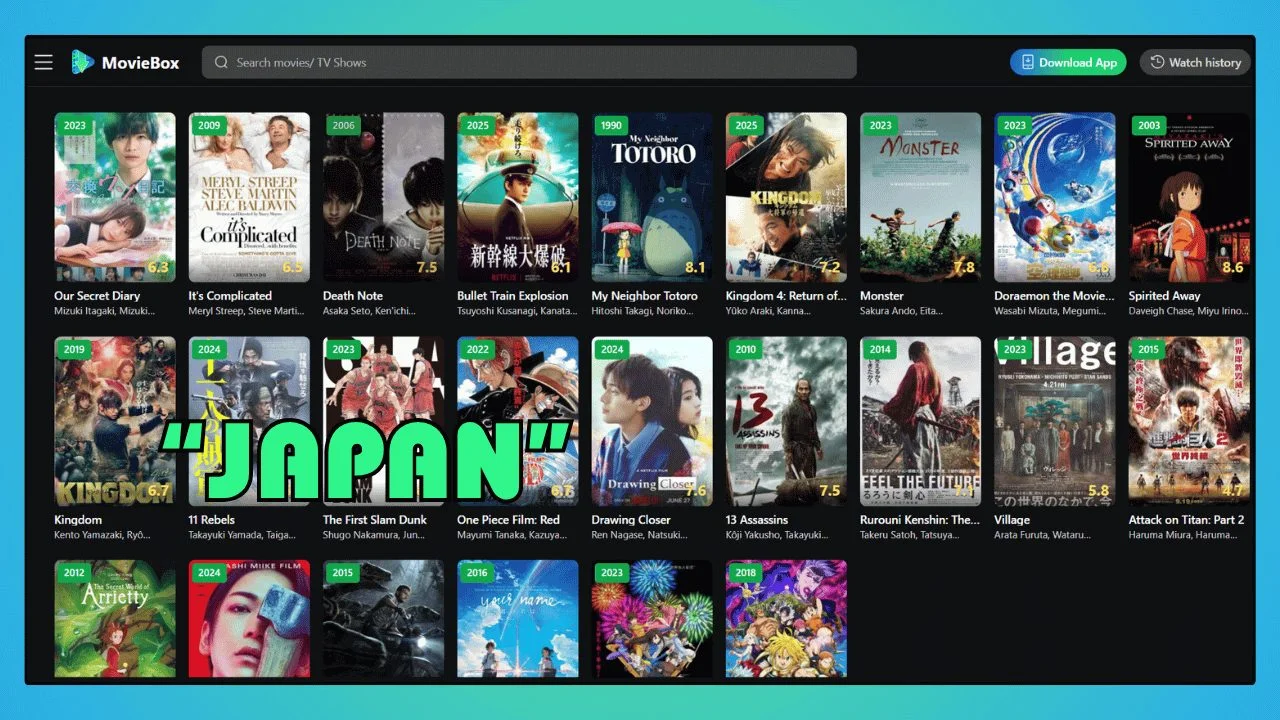The width and height of the screenshot is (1280, 720).
Task: Click the title text Attack on Titan: Part 2
Action: pyautogui.click(x=1187, y=520)
